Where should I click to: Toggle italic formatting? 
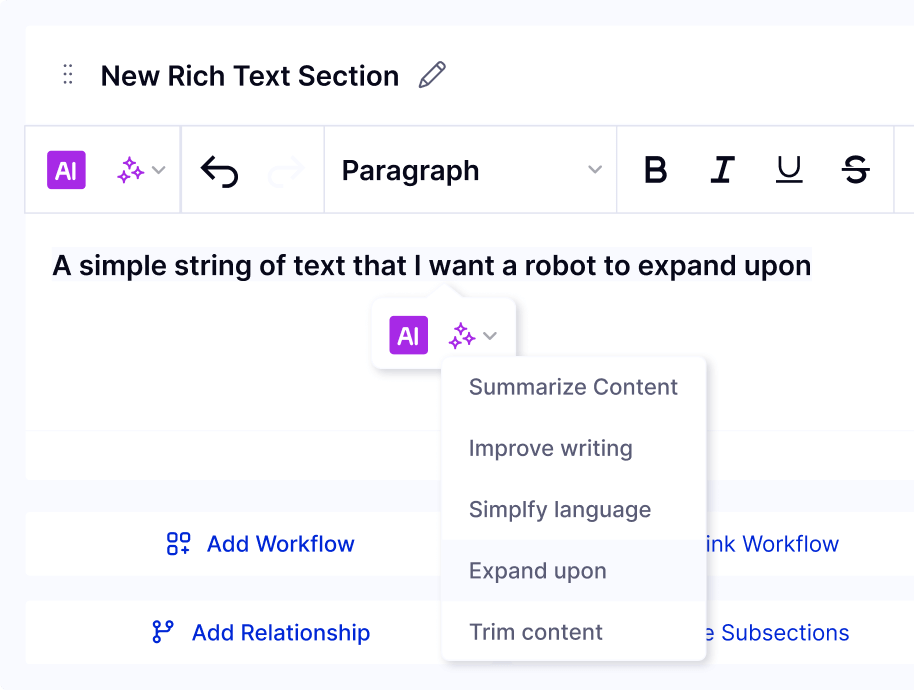tap(722, 170)
